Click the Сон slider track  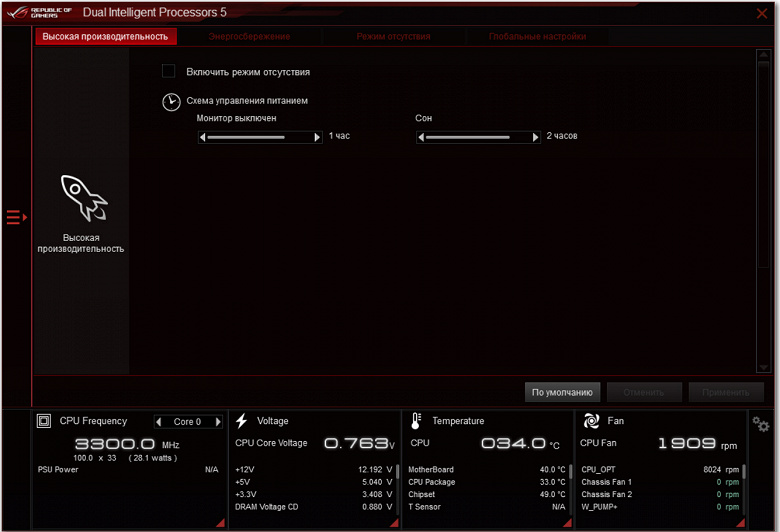tap(478, 137)
